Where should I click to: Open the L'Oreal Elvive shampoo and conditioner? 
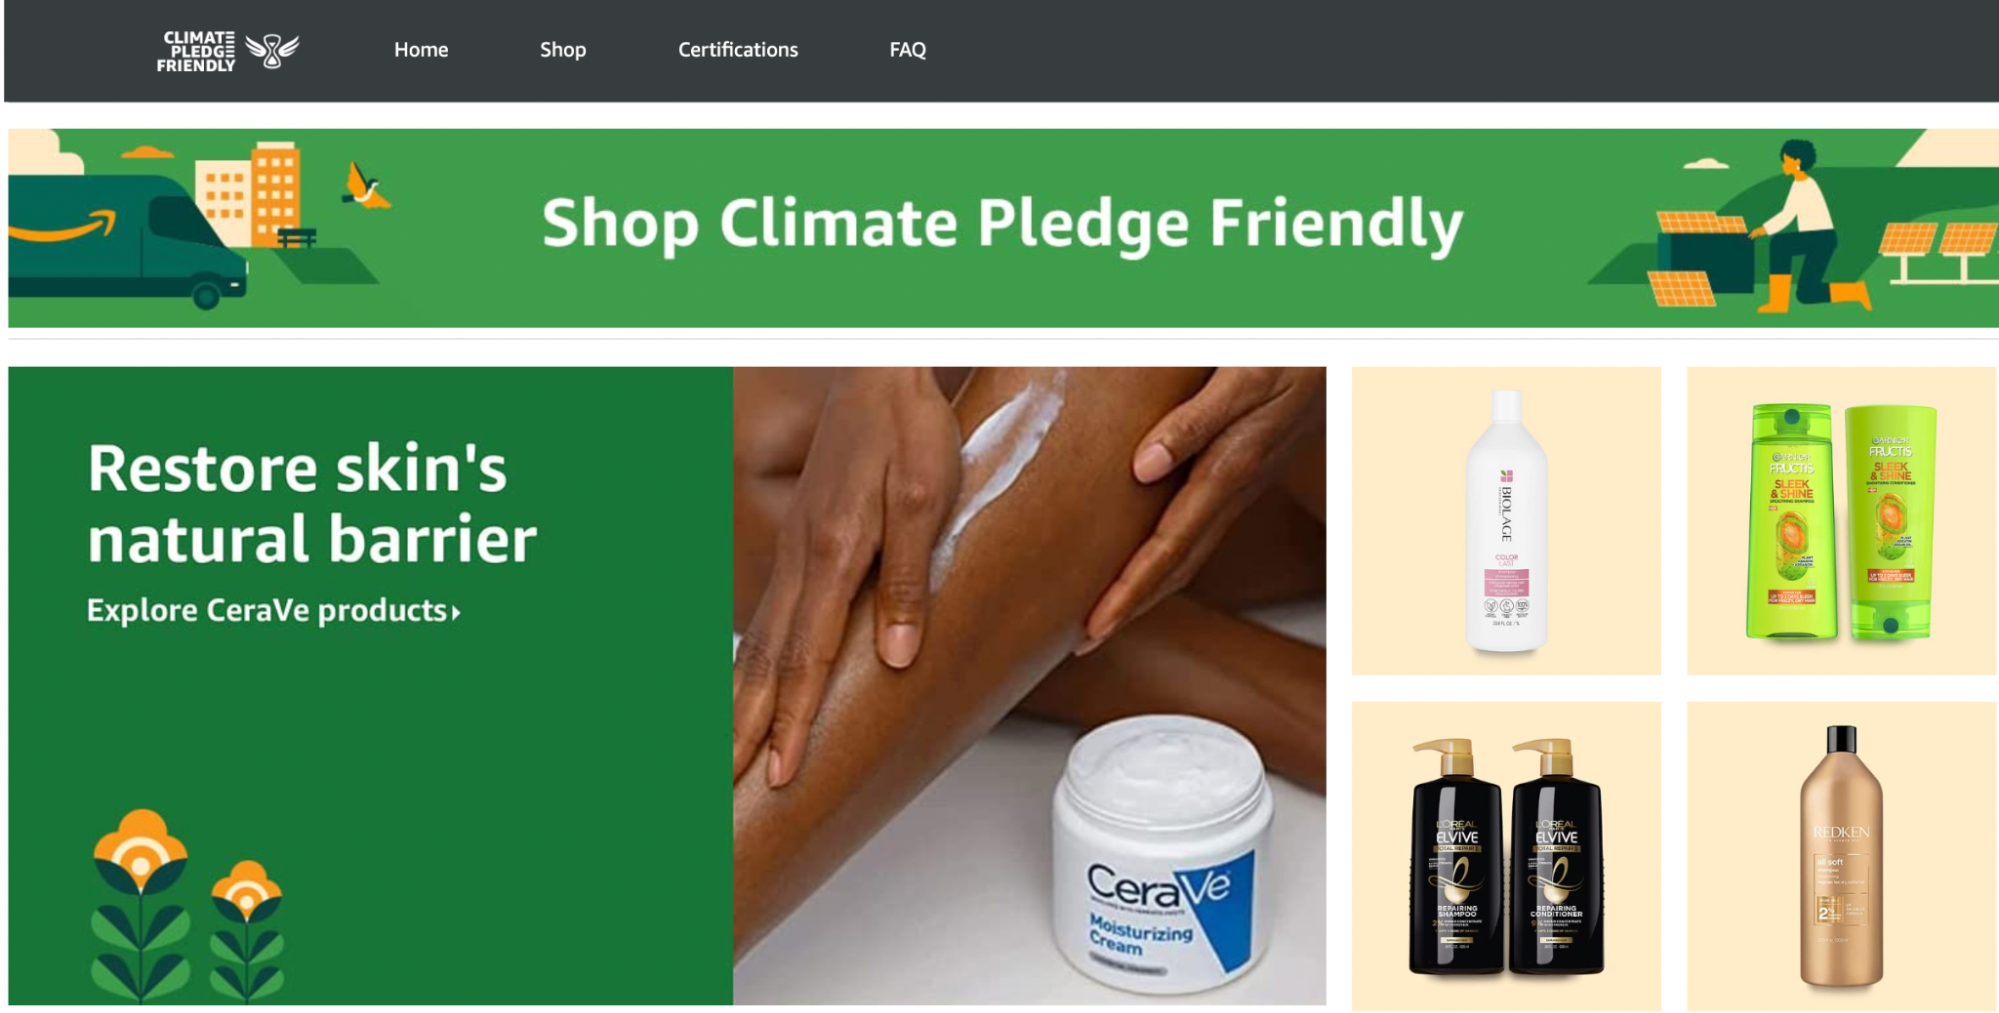point(1506,856)
